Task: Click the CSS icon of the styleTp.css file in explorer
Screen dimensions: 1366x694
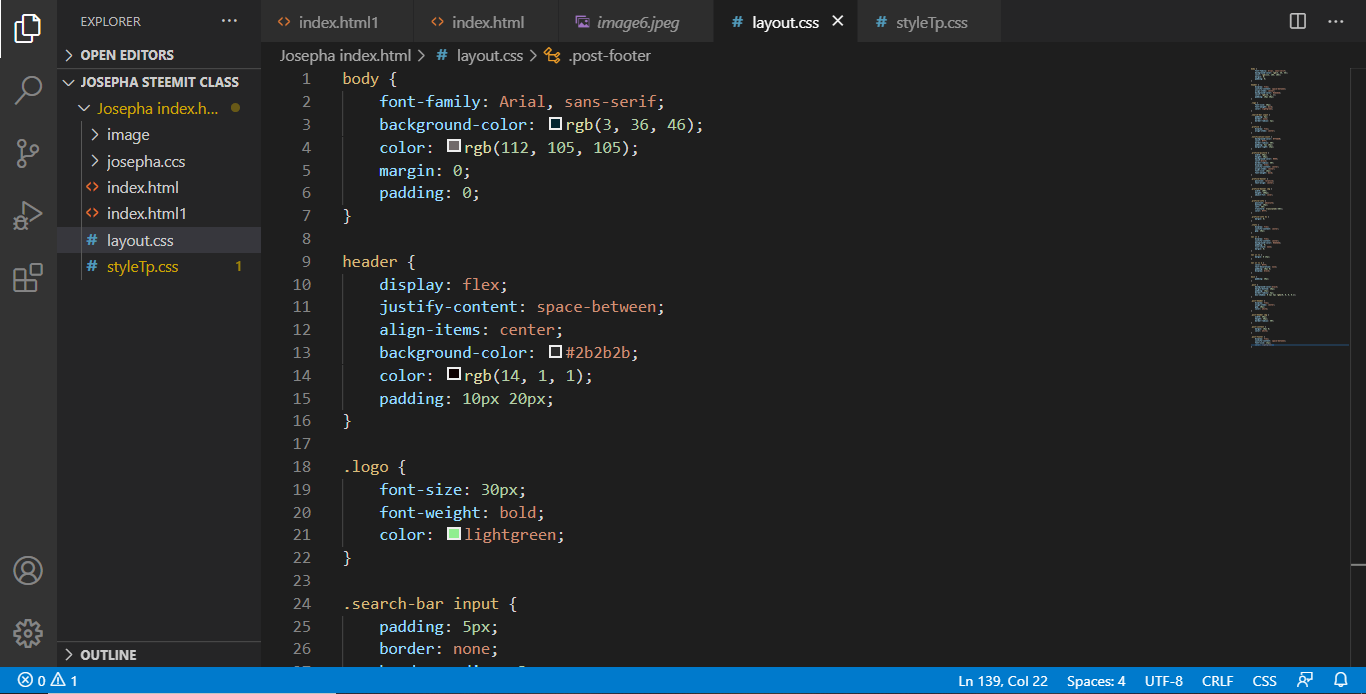Action: pos(92,267)
